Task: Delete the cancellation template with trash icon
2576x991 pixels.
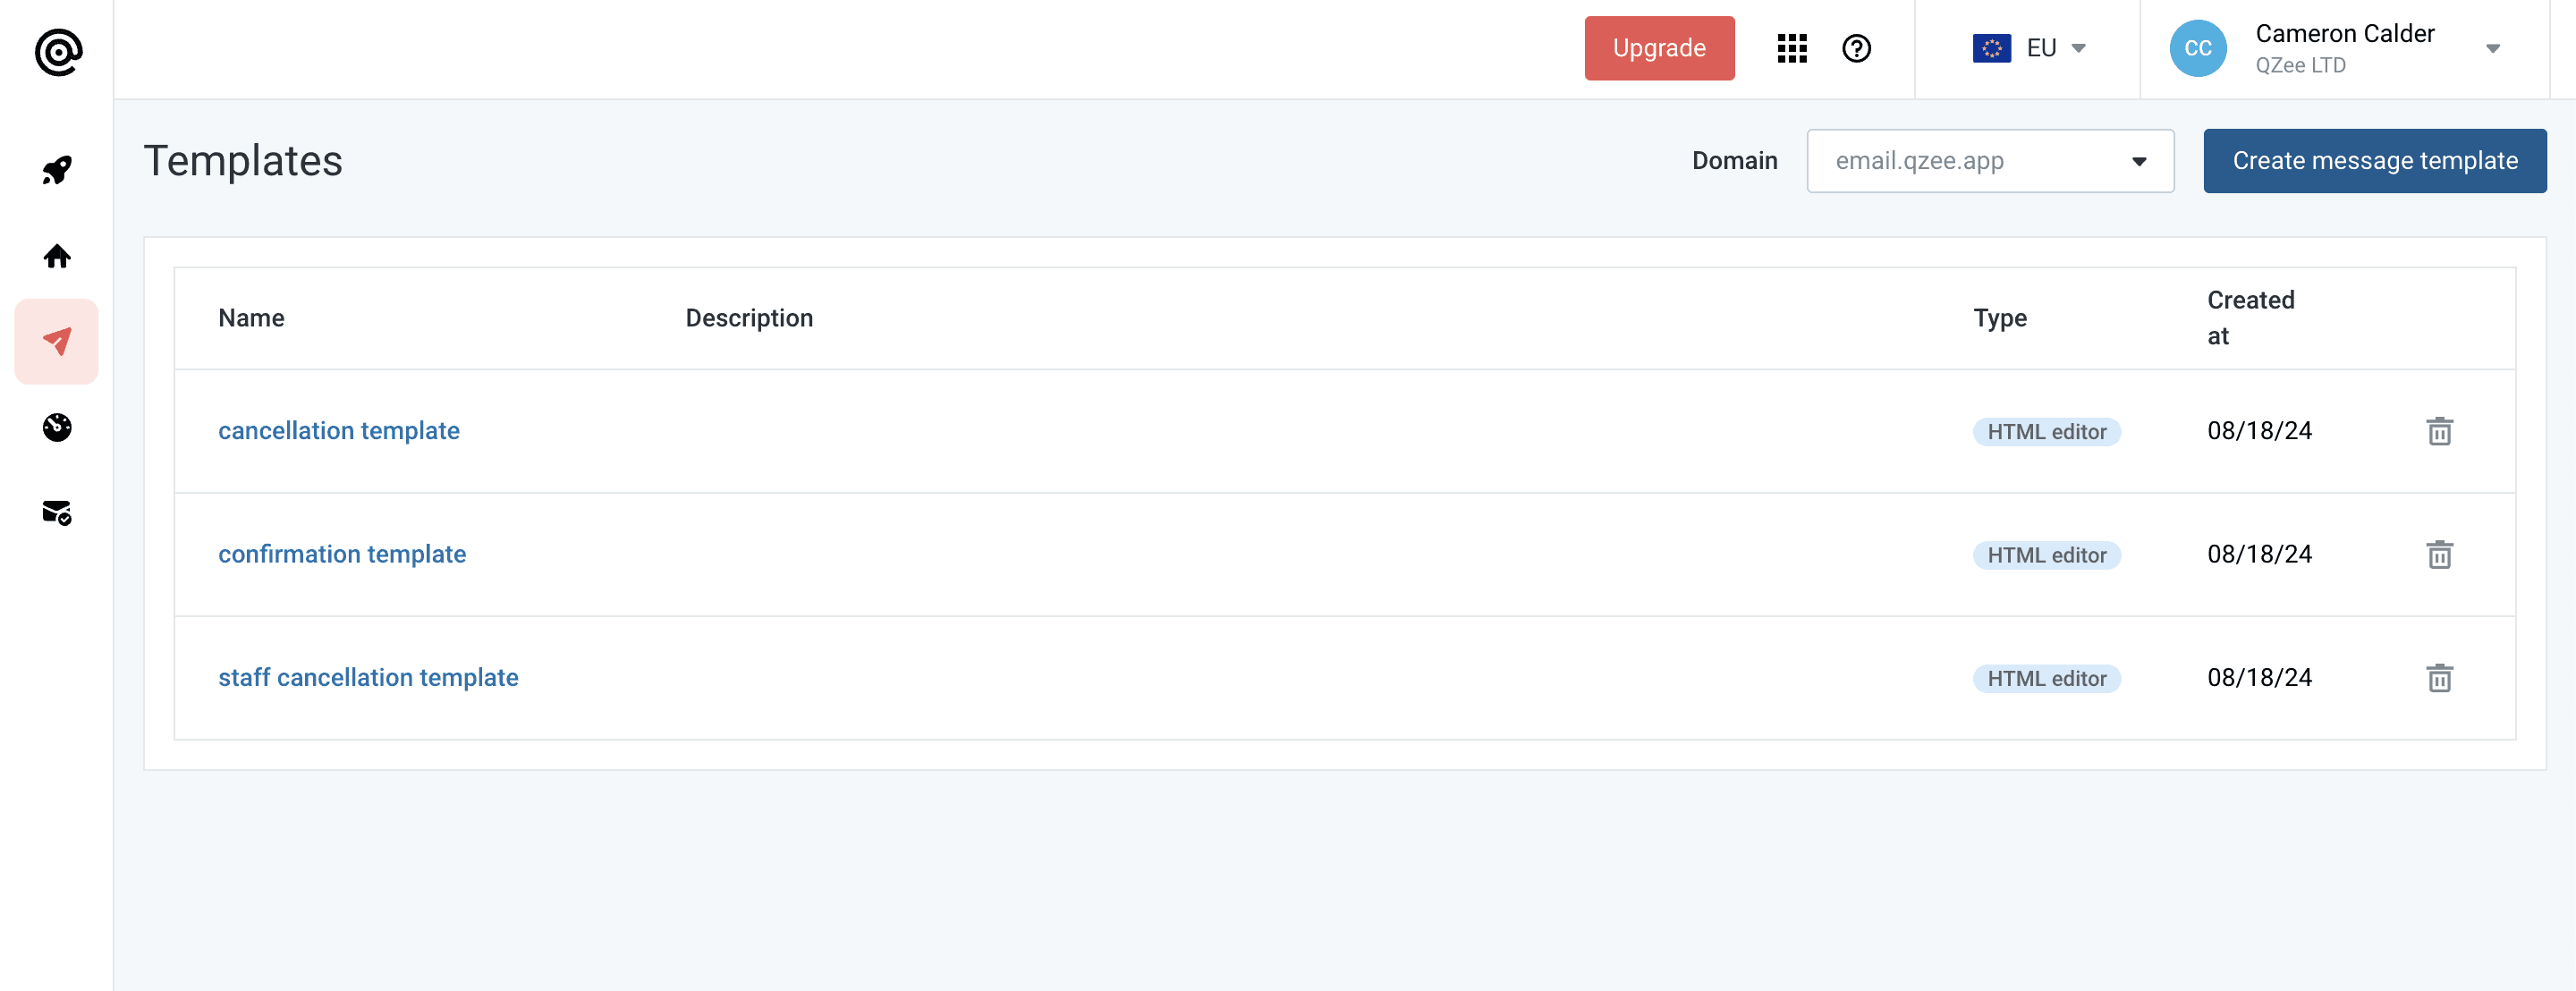Action: tap(2439, 431)
